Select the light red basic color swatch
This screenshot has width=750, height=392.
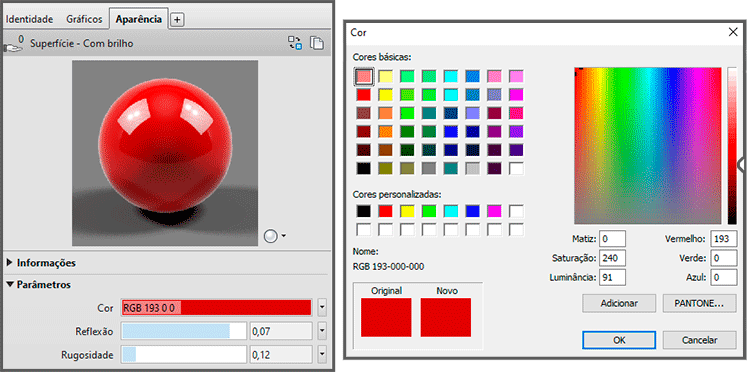(364, 76)
